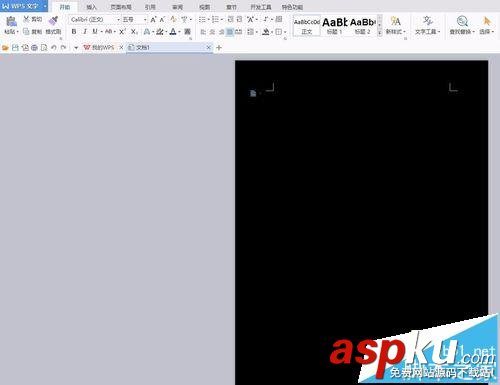Switch to the Developer Tools tab
Viewport: 500px width, 385px height.
[x=260, y=7]
